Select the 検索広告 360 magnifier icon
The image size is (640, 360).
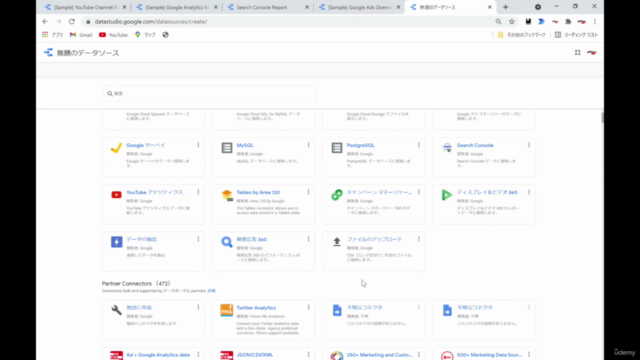coord(227,242)
